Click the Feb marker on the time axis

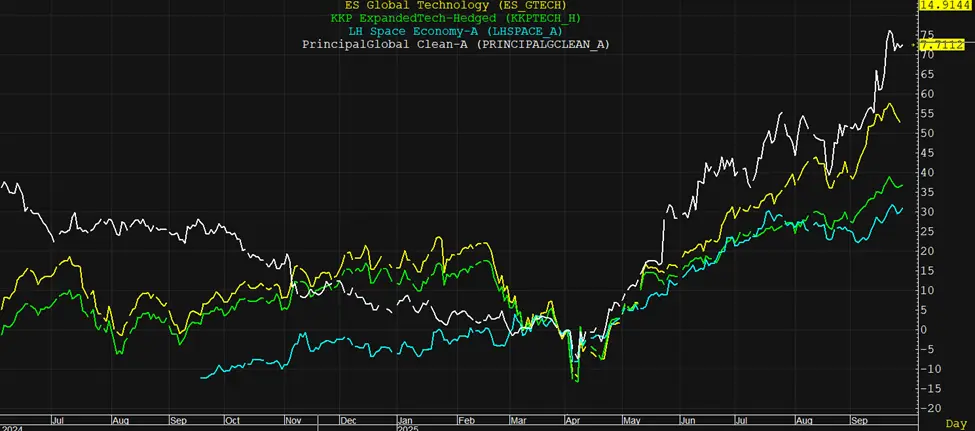pos(466,421)
